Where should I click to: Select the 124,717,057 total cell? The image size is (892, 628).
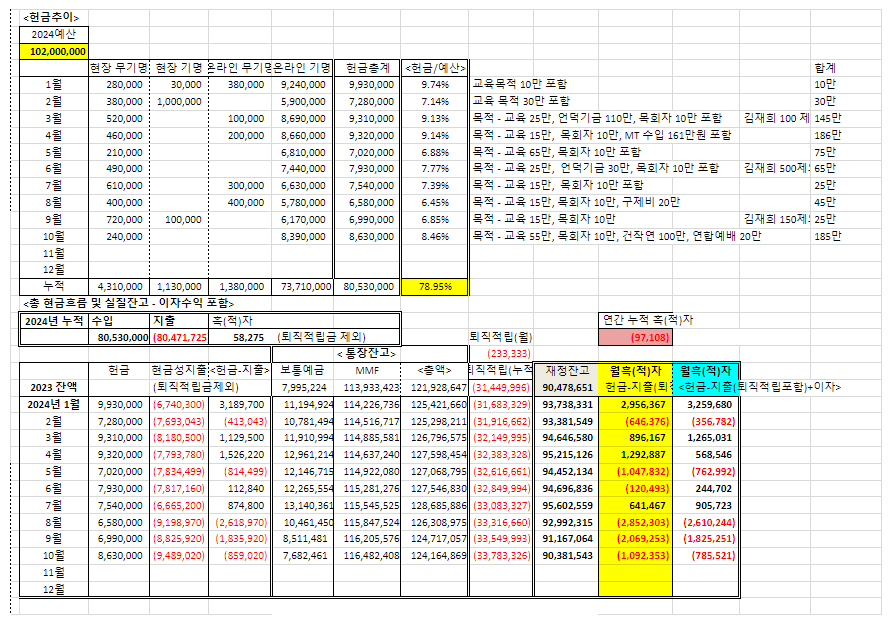click(x=435, y=539)
